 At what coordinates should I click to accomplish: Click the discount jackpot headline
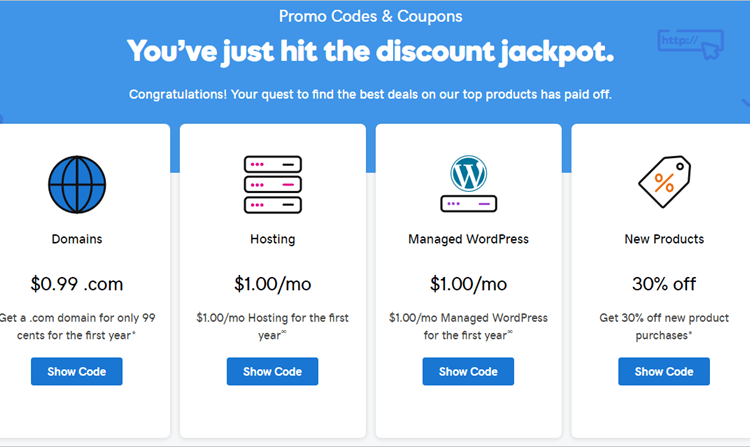[x=370, y=52]
